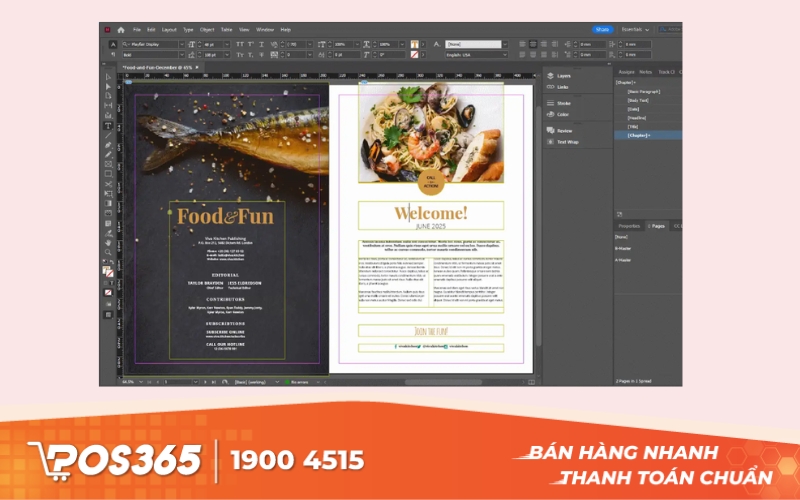Open the page number dropdown in status bar
The image size is (800, 500).
pyautogui.click(x=195, y=382)
